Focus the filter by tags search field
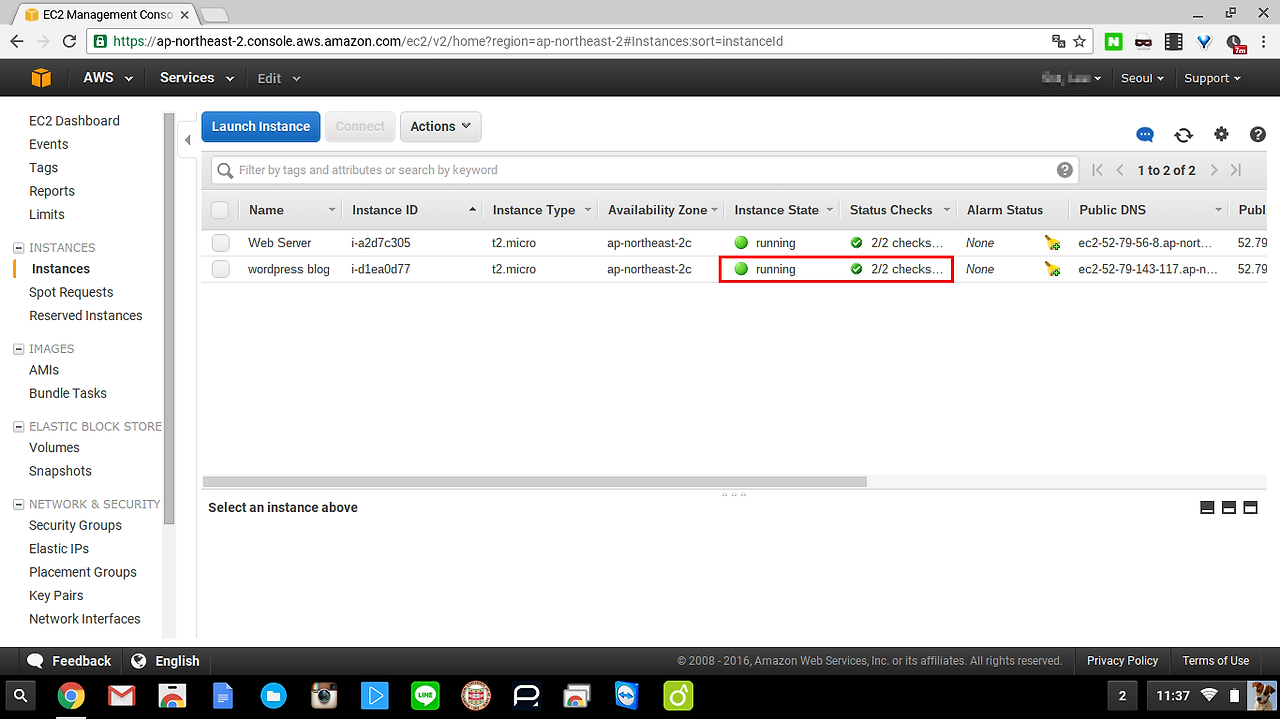1280x719 pixels. pos(643,170)
